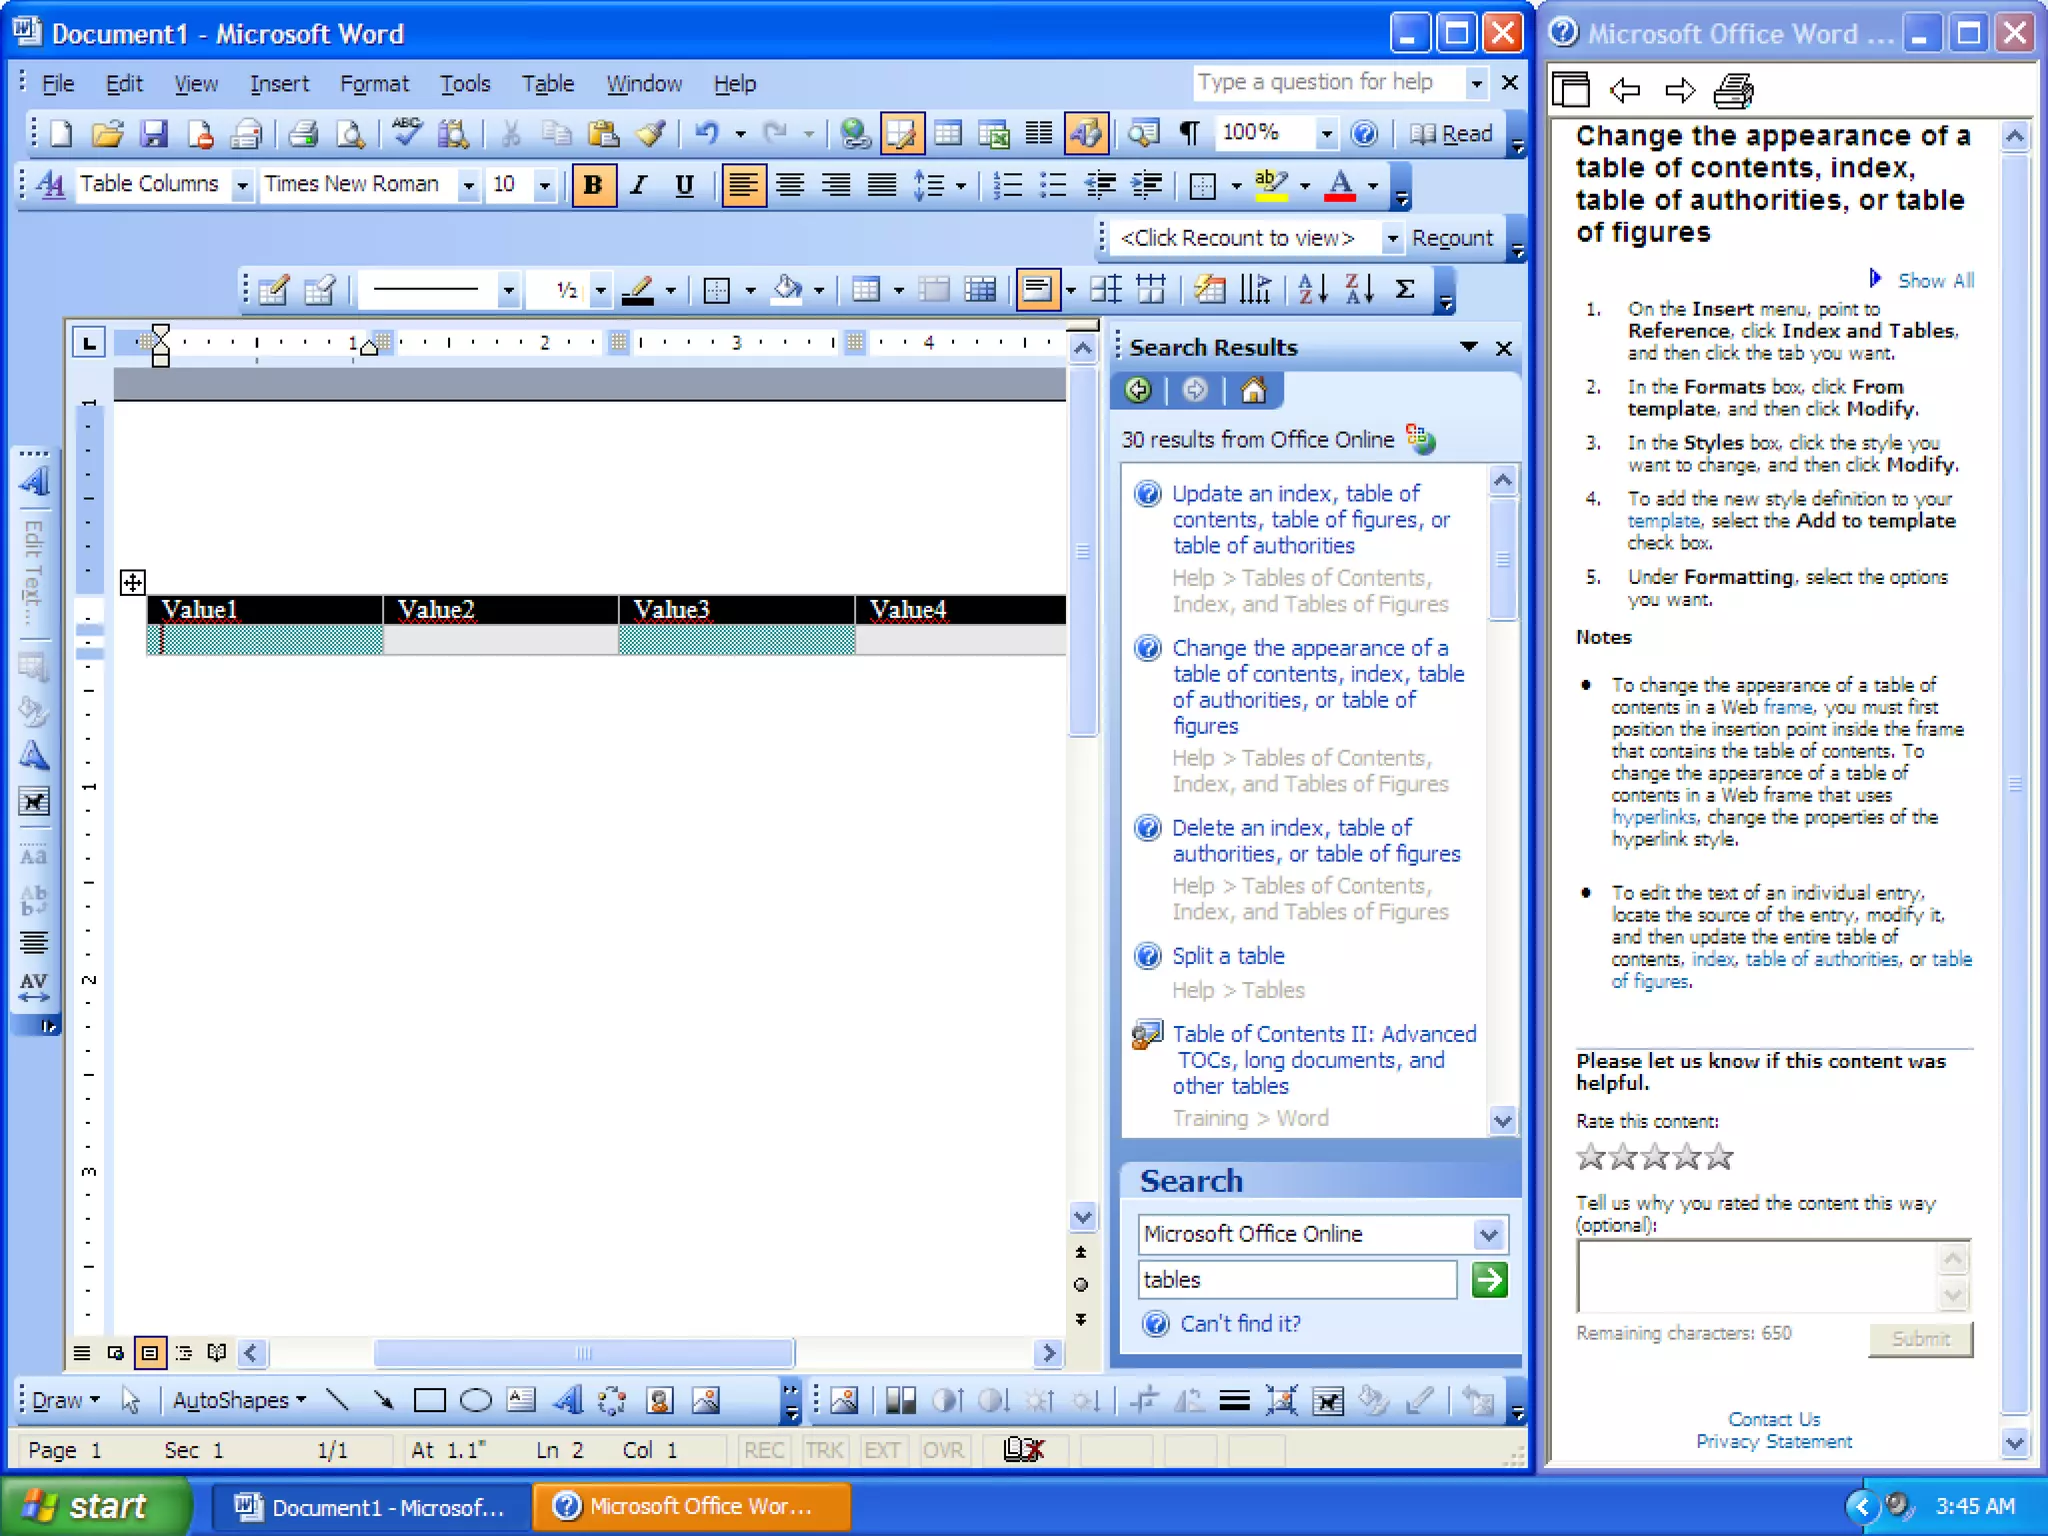Click the Insert WordArt icon in Drawing toolbar
Viewport: 2048px width, 1536px height.
567,1400
